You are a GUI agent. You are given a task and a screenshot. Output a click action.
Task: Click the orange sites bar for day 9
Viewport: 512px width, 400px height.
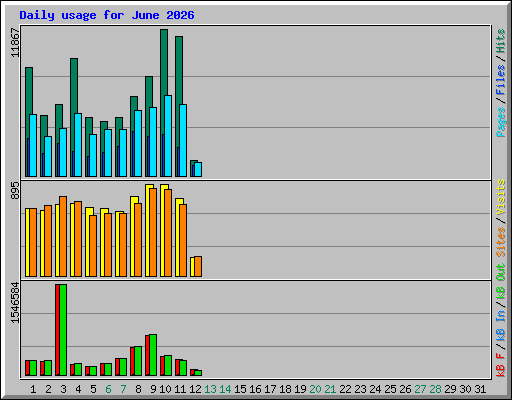pyautogui.click(x=153, y=232)
